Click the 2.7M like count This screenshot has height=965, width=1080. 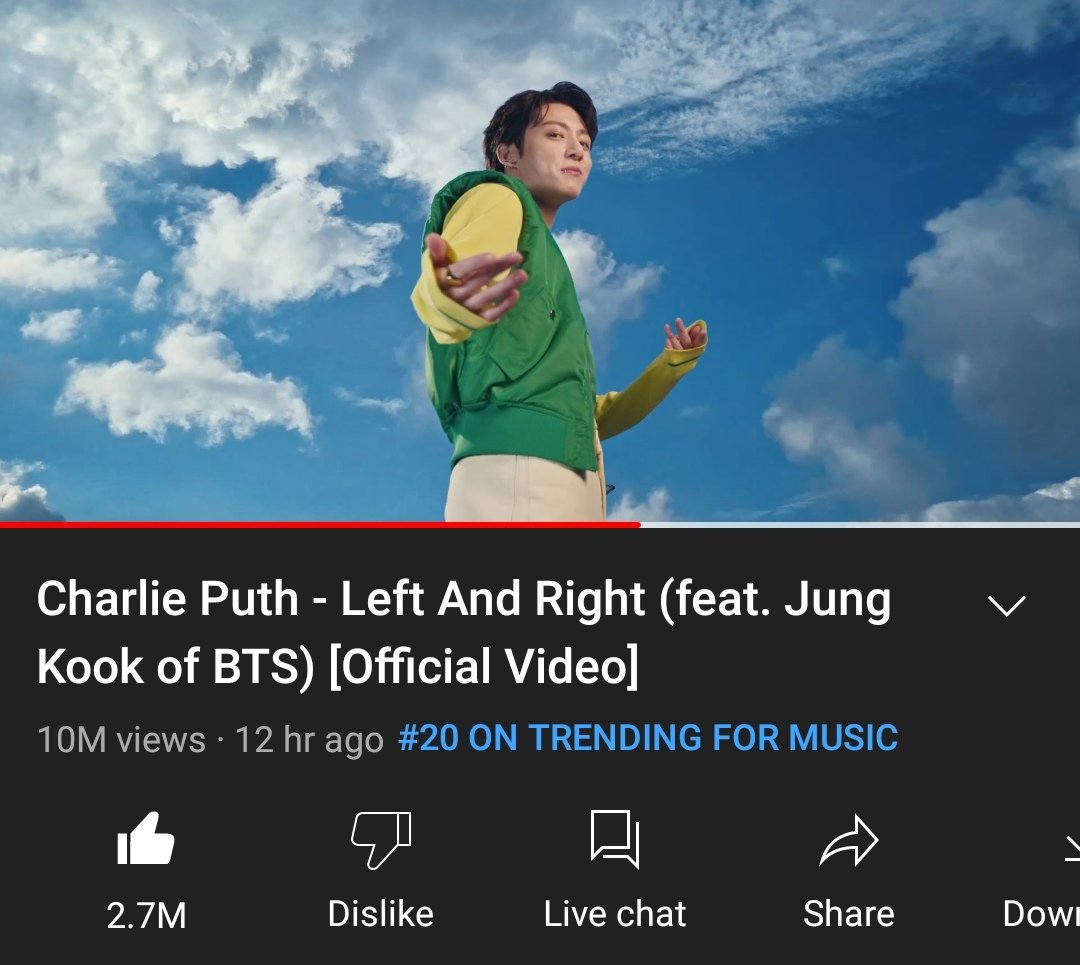(x=146, y=915)
